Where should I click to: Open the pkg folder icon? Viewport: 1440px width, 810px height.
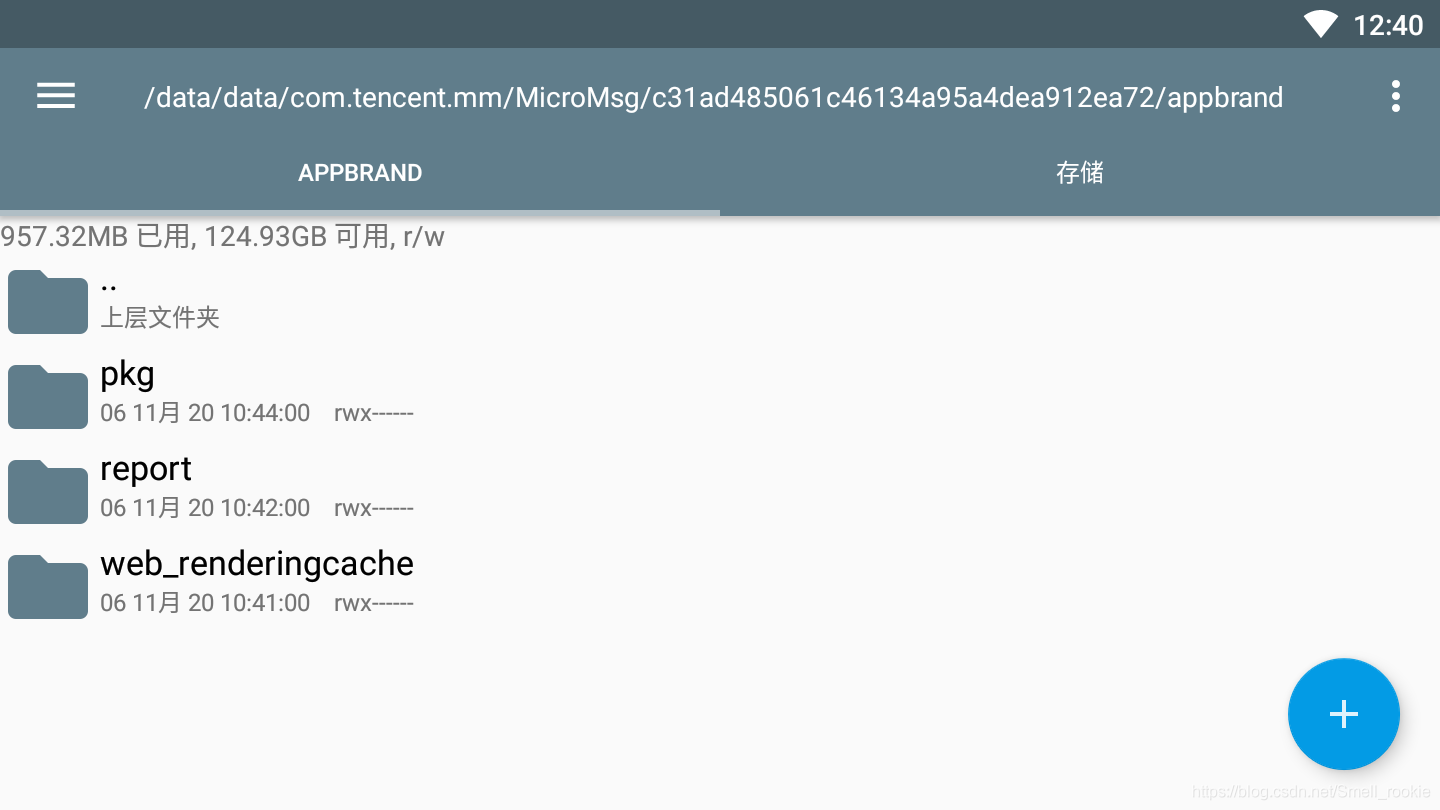tap(47, 396)
